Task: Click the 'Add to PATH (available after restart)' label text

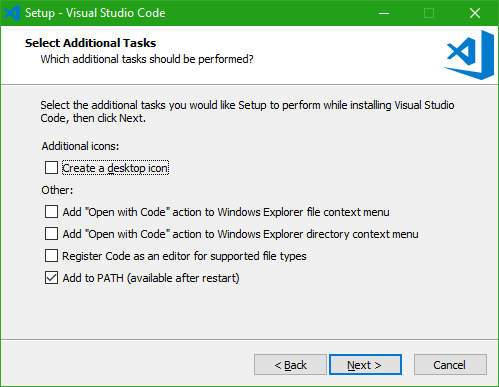Action: [x=151, y=278]
